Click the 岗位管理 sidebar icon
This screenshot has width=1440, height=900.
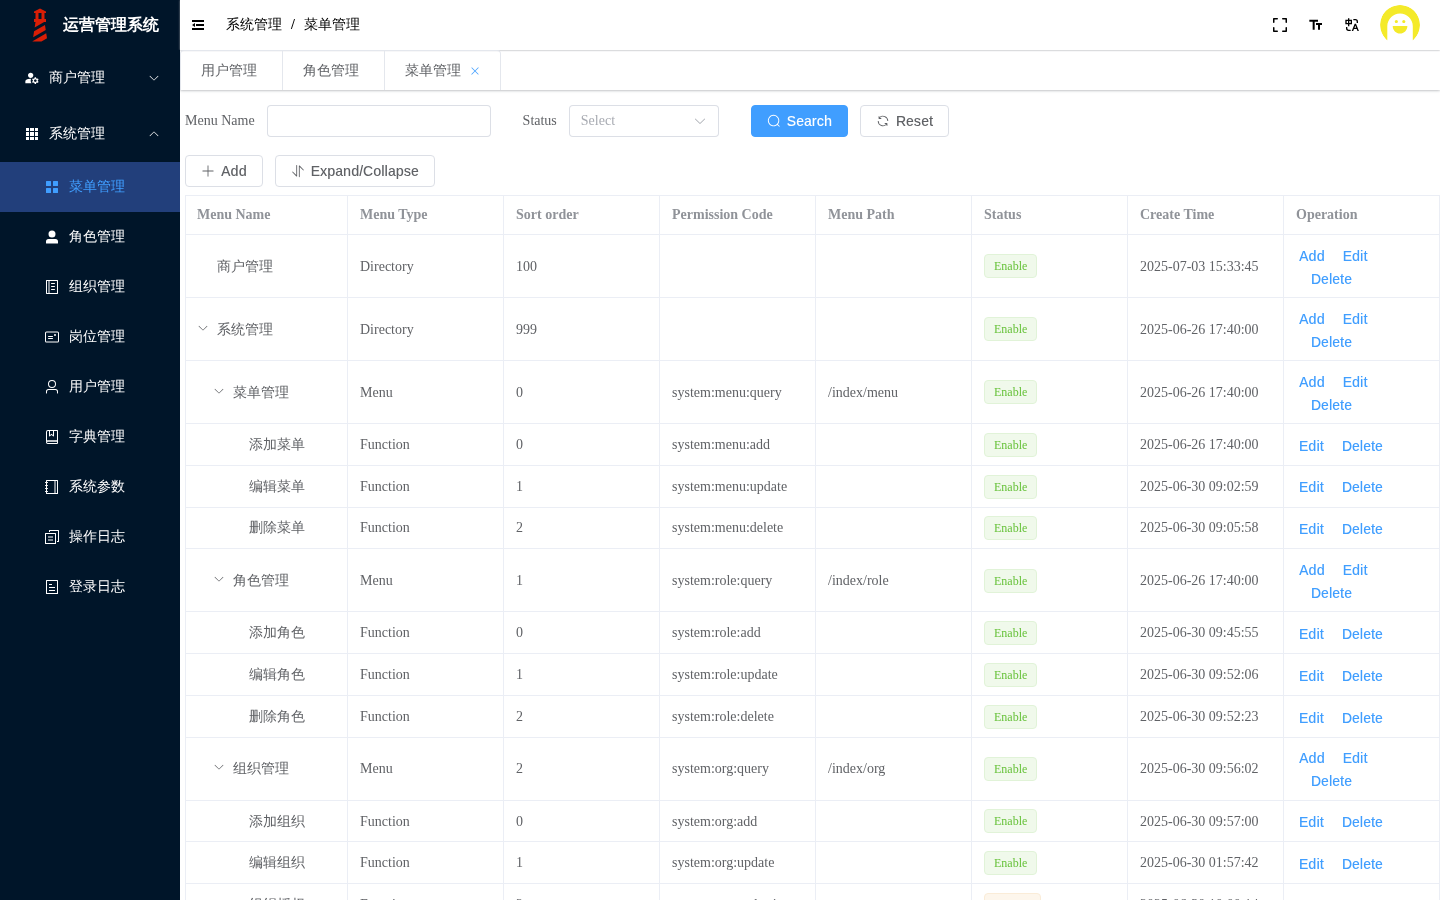[52, 337]
